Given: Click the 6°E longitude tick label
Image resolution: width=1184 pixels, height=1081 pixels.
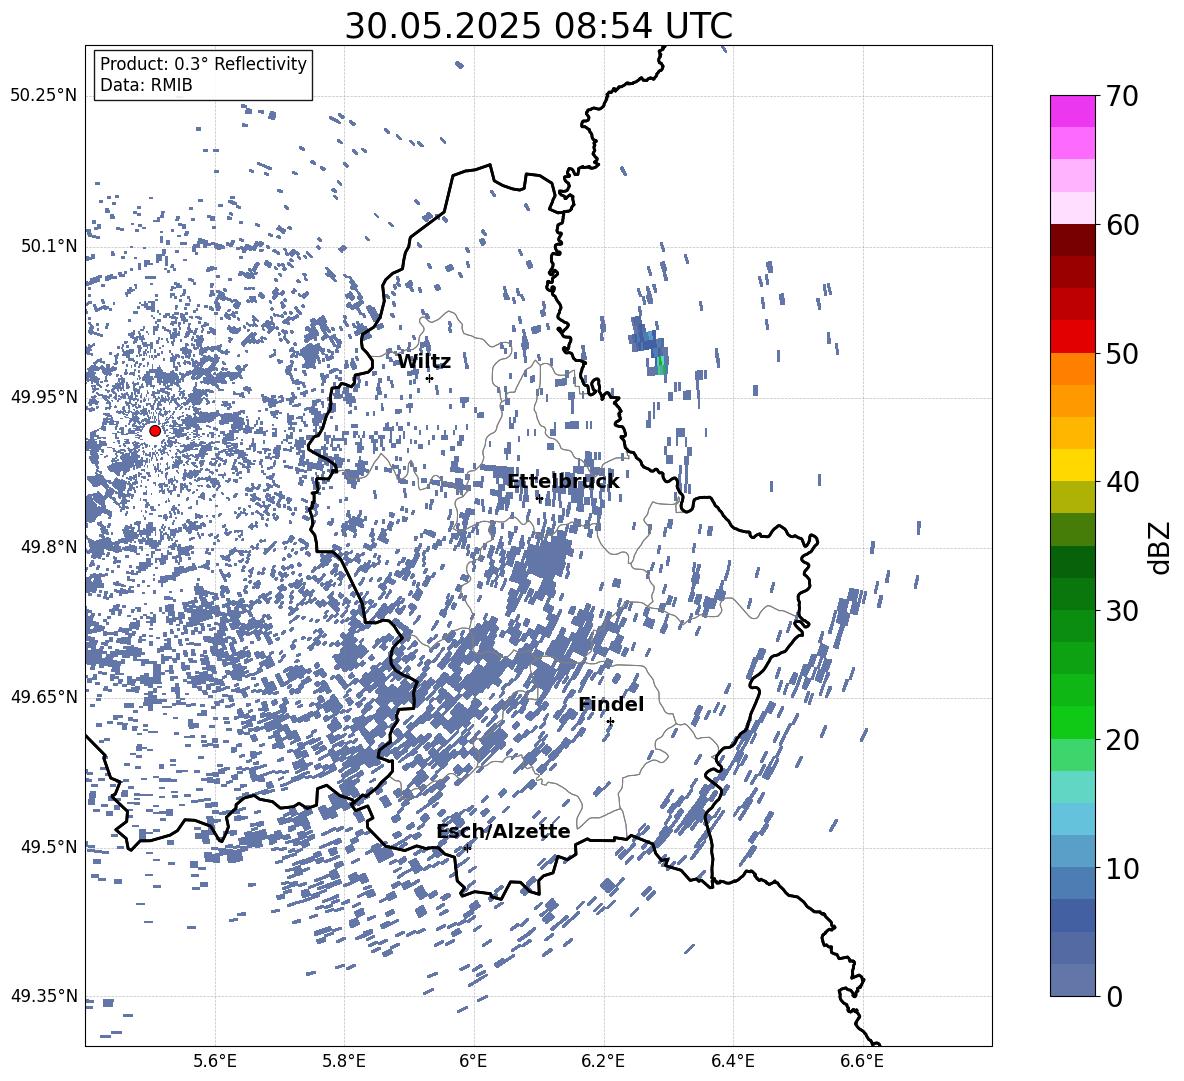Looking at the screenshot, I should click(x=473, y=1061).
